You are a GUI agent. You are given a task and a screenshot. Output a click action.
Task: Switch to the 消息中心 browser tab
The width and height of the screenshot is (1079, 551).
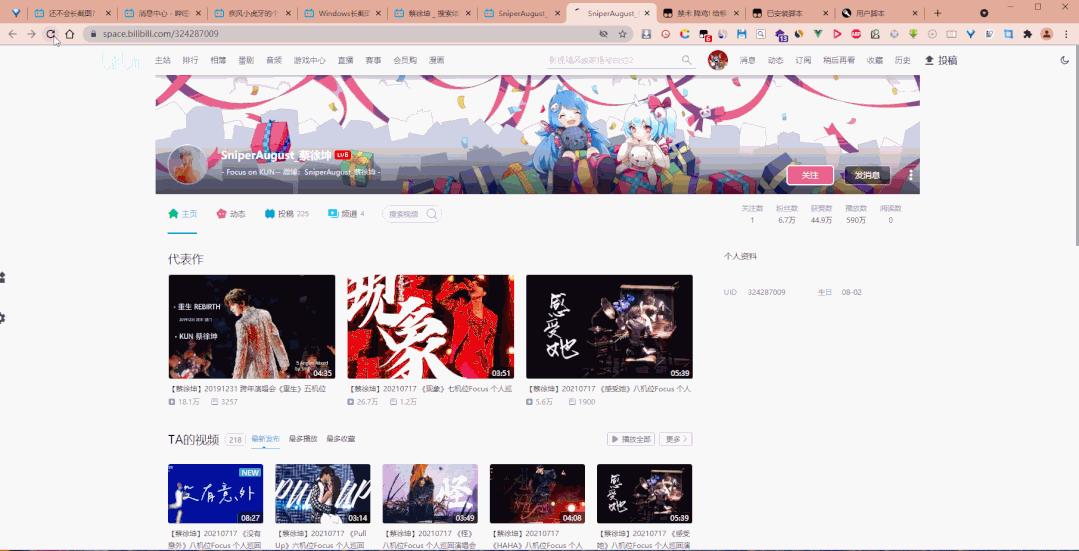pyautogui.click(x=161, y=13)
